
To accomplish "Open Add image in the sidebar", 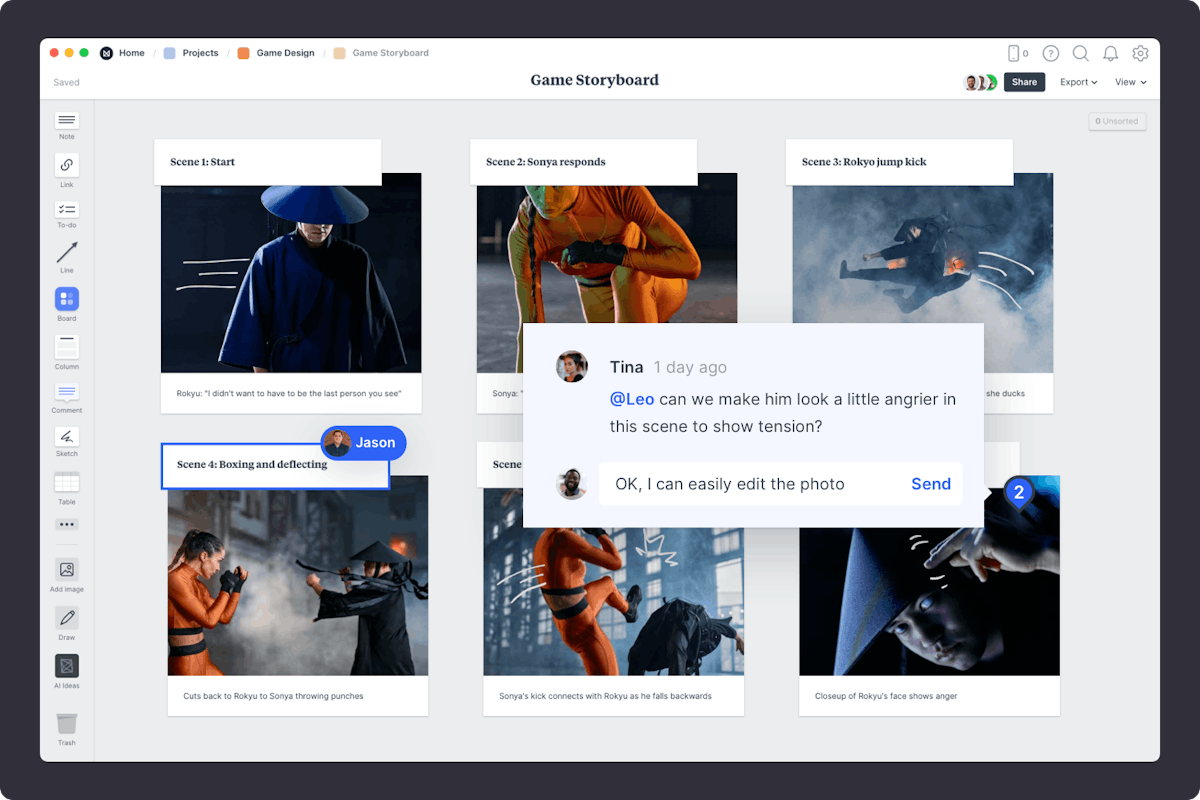I will point(66,572).
